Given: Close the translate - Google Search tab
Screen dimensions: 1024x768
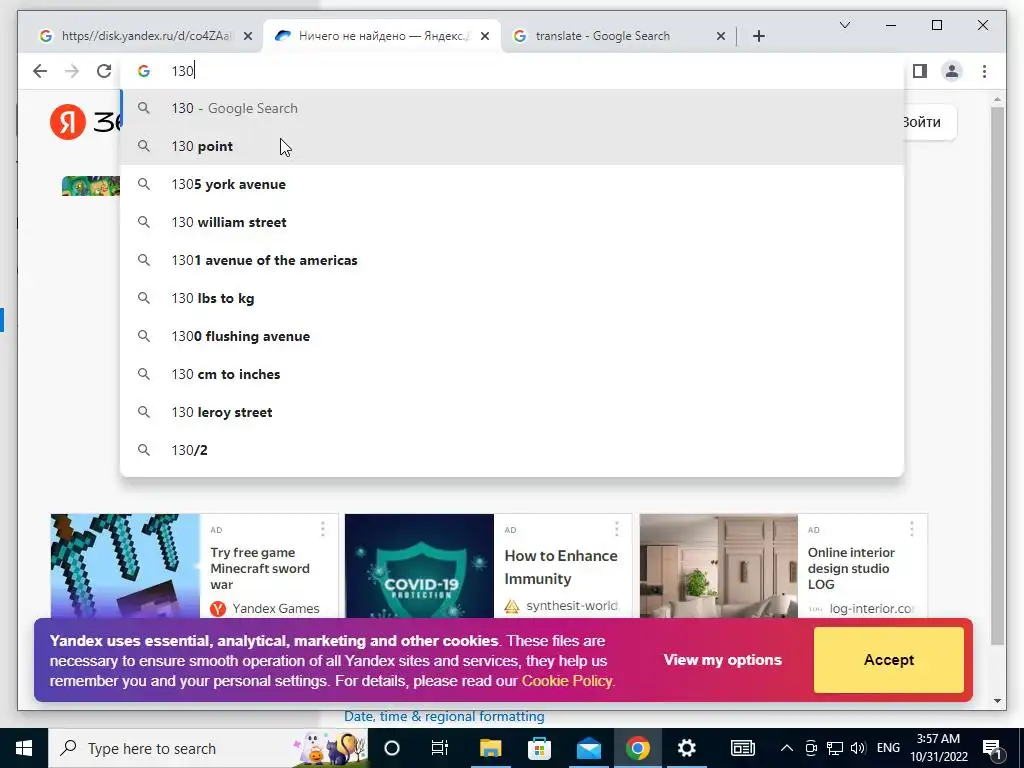Looking at the screenshot, I should [721, 37].
